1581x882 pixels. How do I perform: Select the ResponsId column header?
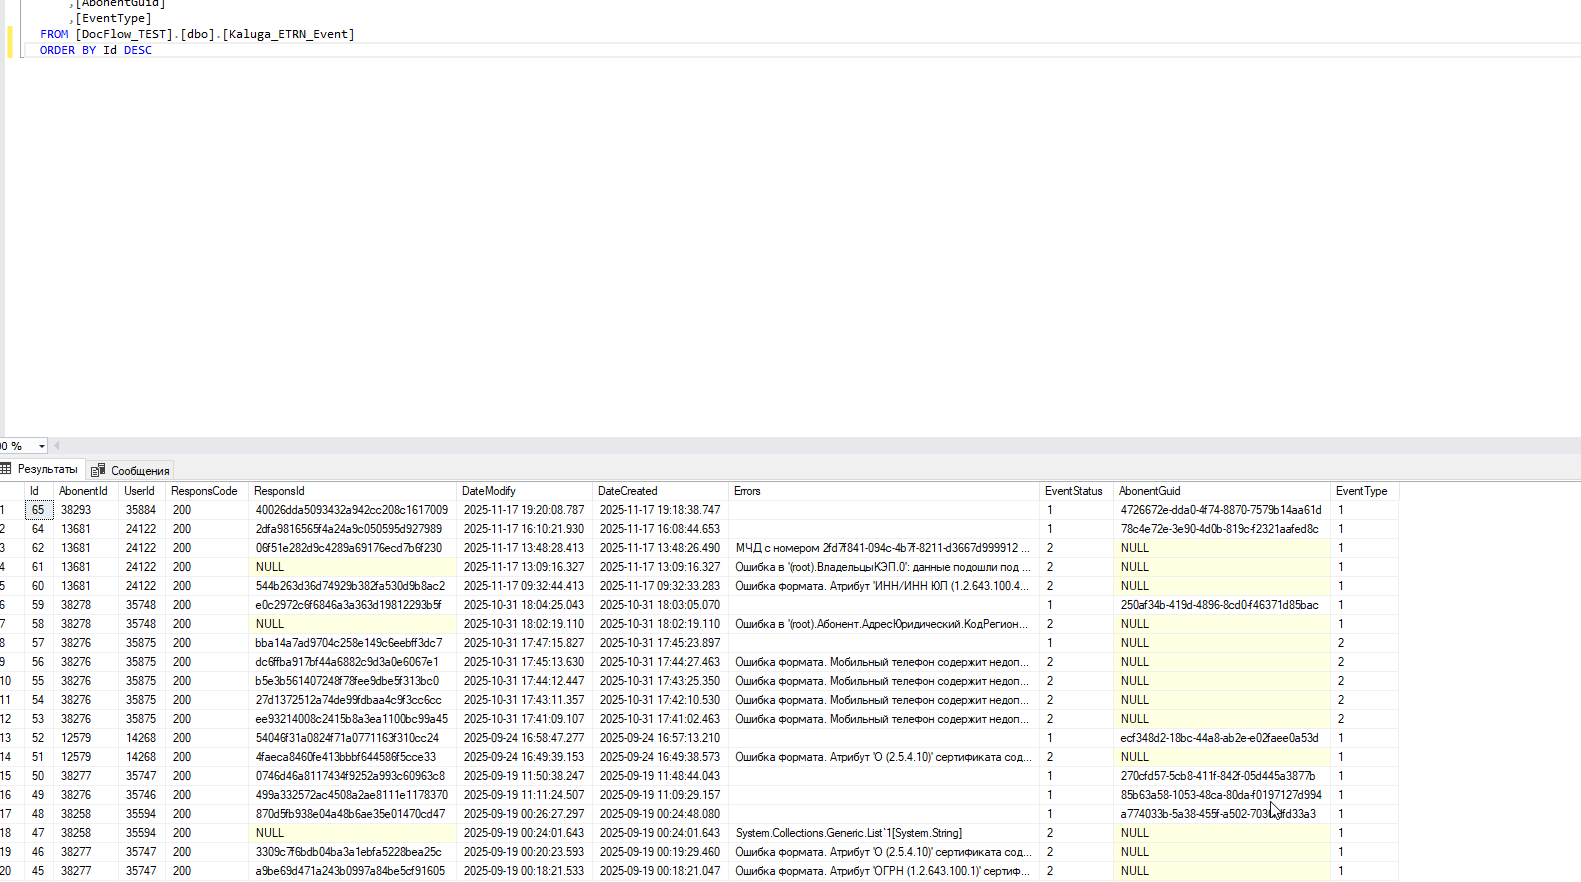coord(352,491)
